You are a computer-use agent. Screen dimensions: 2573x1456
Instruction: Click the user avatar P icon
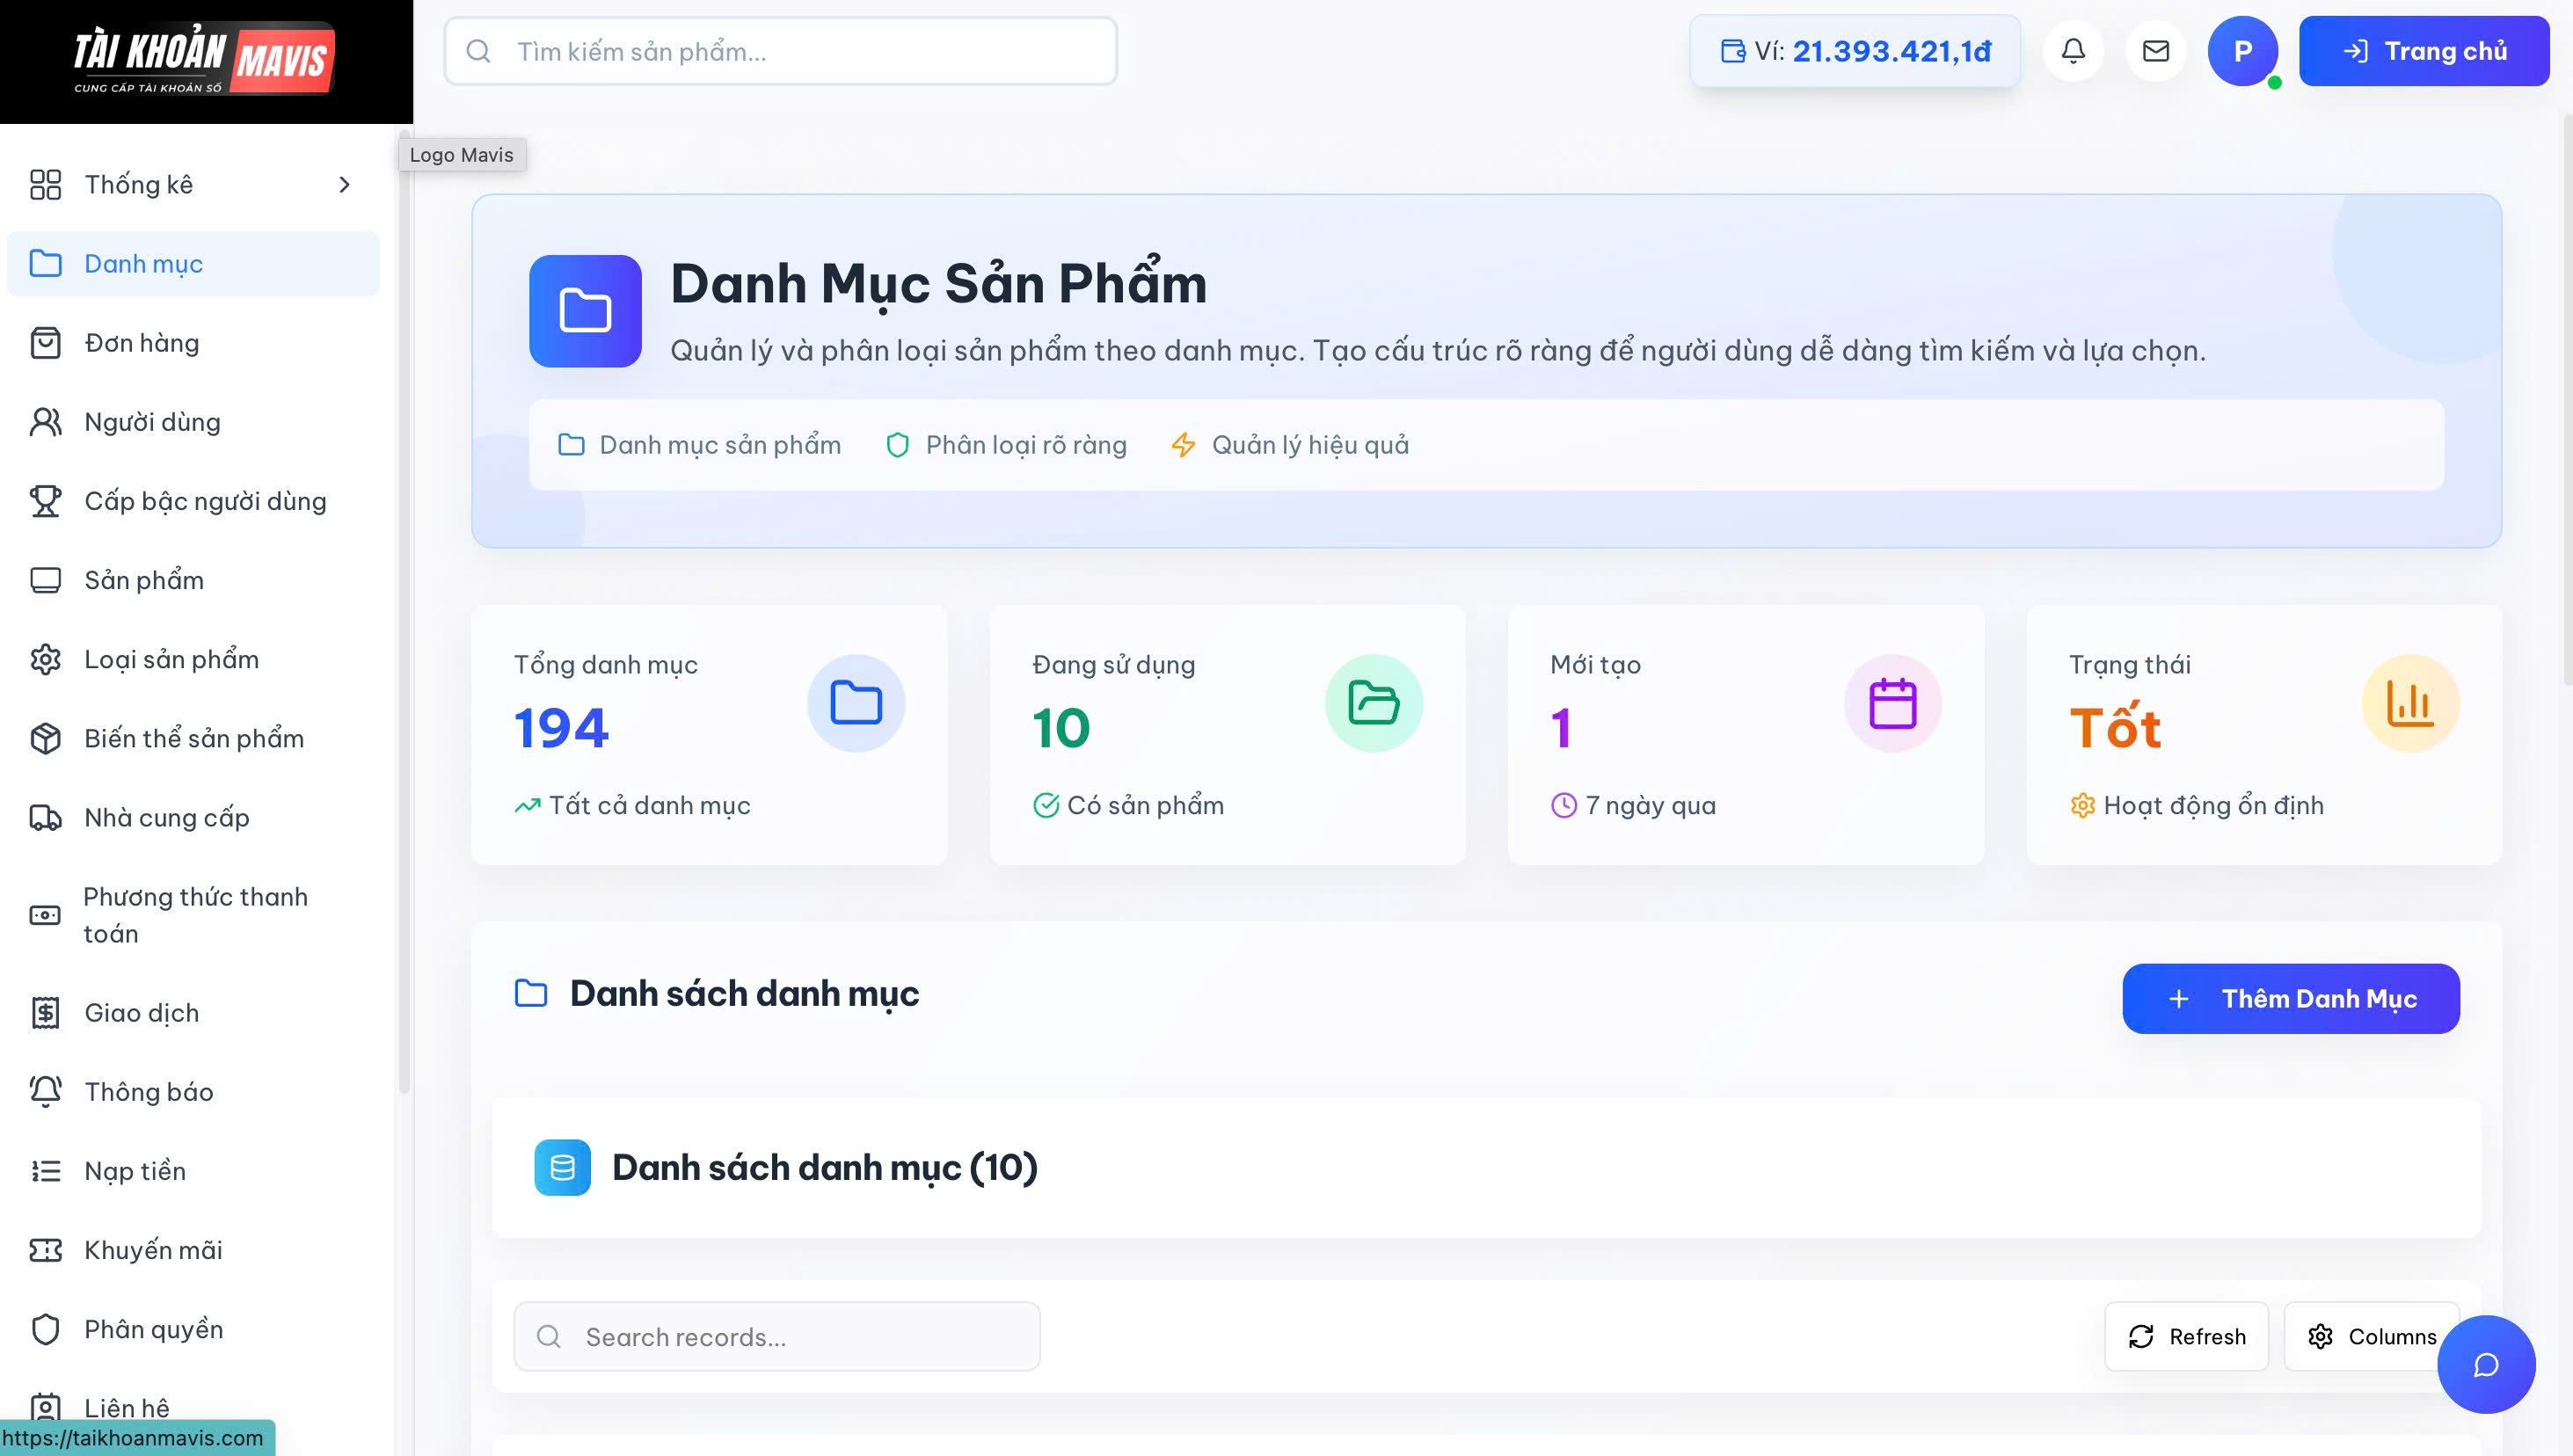pyautogui.click(x=2242, y=51)
